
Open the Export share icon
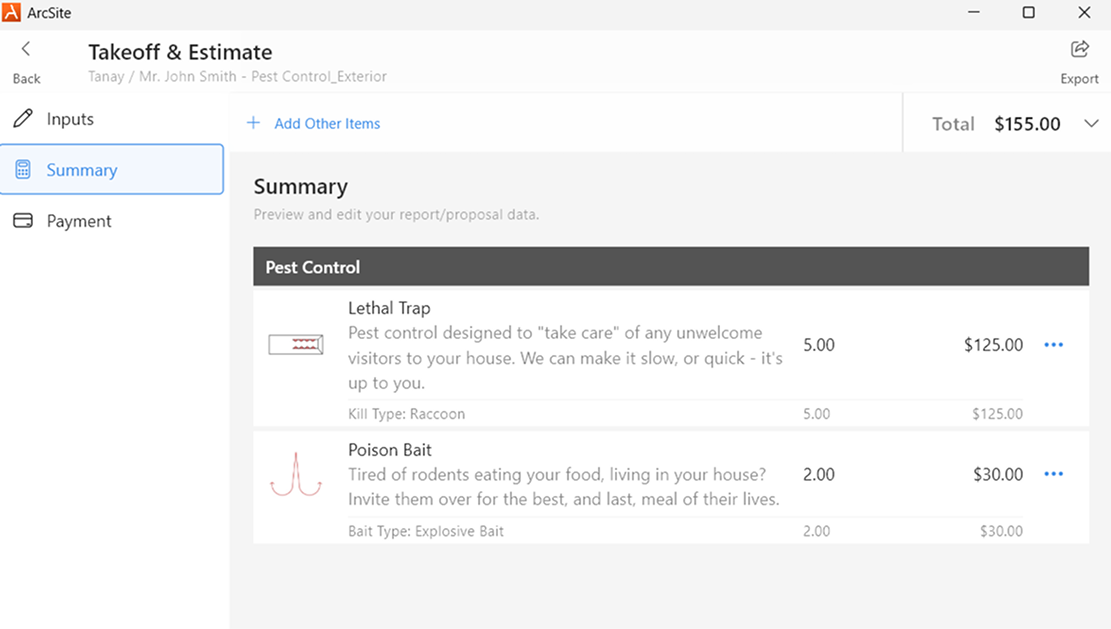[x=1079, y=49]
